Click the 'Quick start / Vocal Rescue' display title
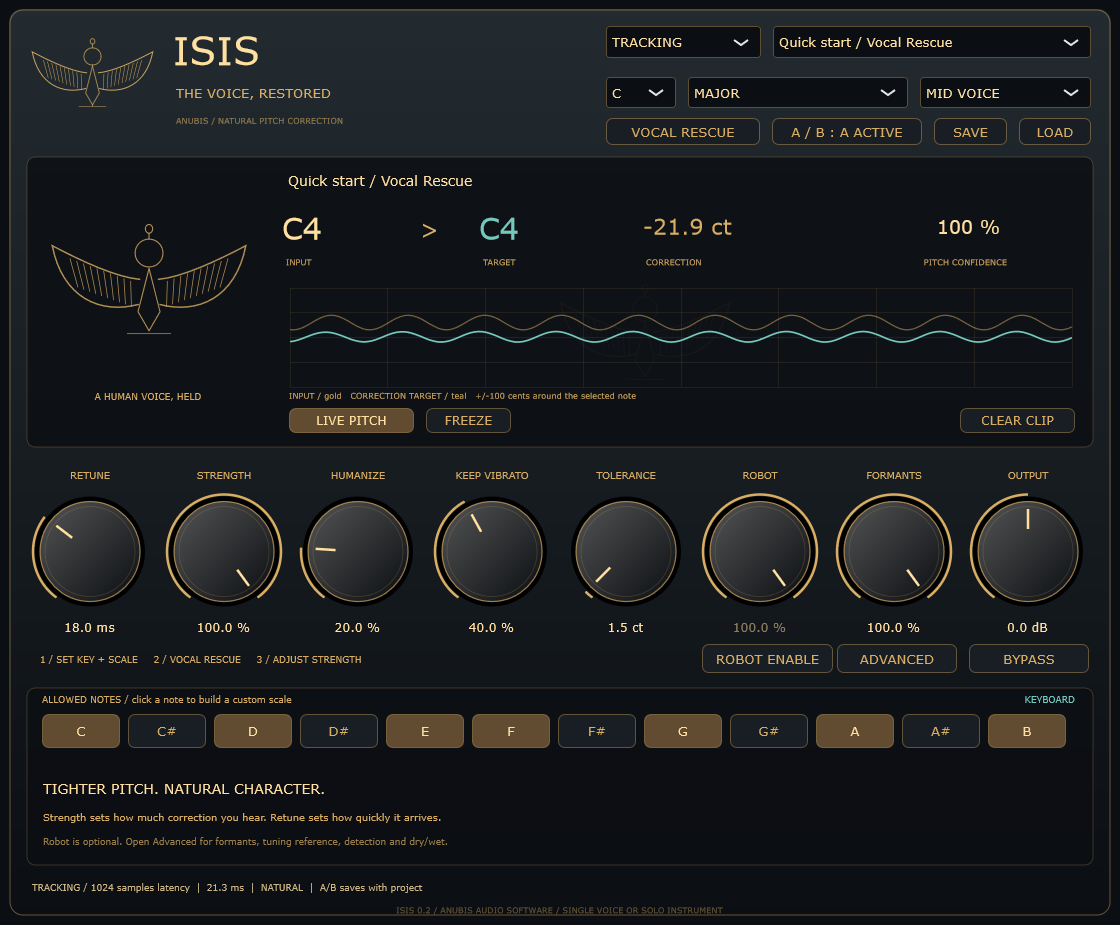This screenshot has width=1120, height=925. tap(380, 181)
